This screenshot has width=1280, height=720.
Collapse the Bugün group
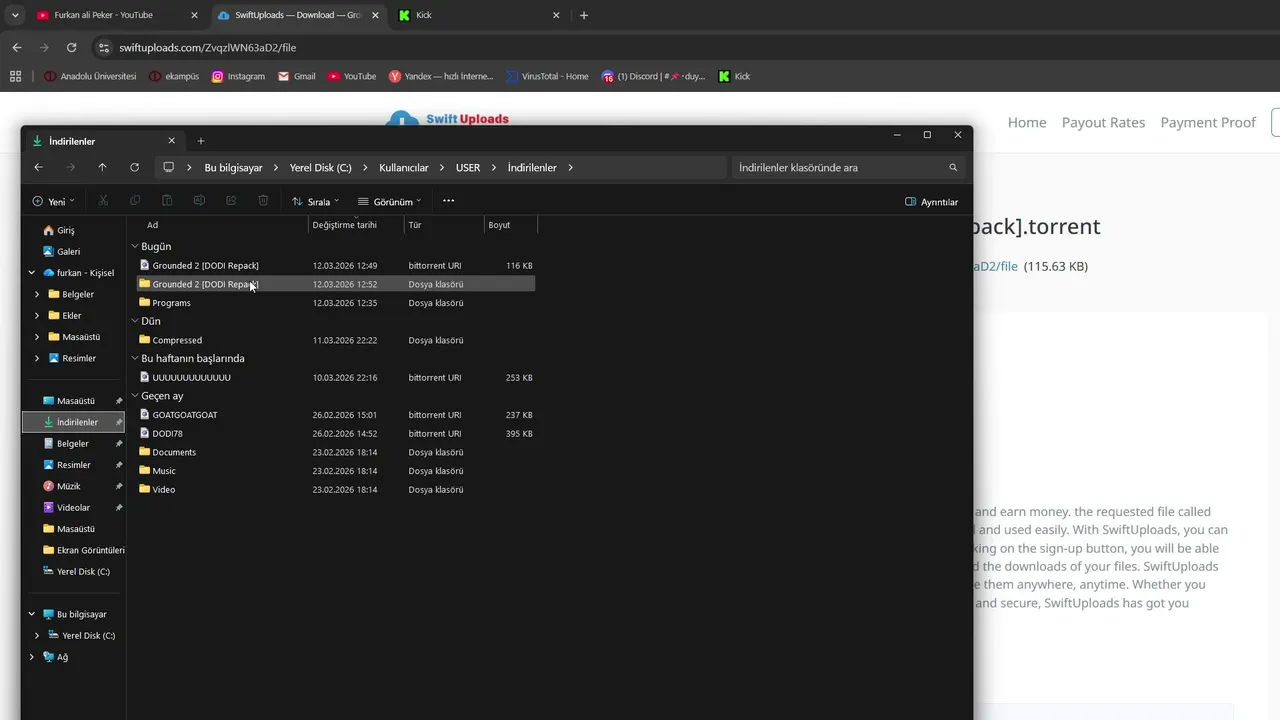click(x=135, y=246)
